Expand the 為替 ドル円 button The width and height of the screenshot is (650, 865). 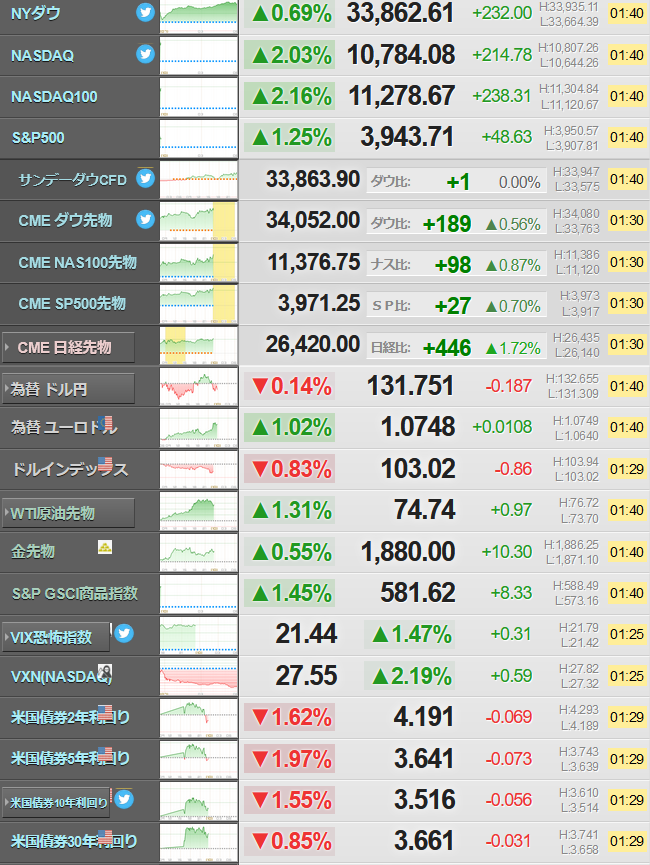pos(68,389)
